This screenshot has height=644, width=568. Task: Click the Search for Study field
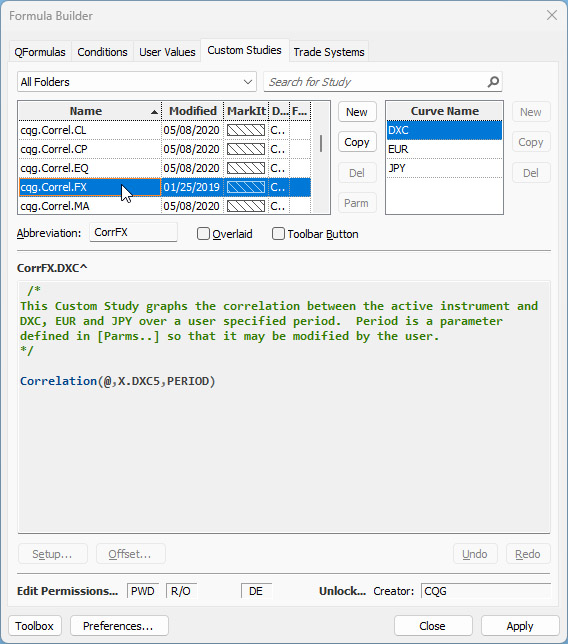(x=376, y=82)
